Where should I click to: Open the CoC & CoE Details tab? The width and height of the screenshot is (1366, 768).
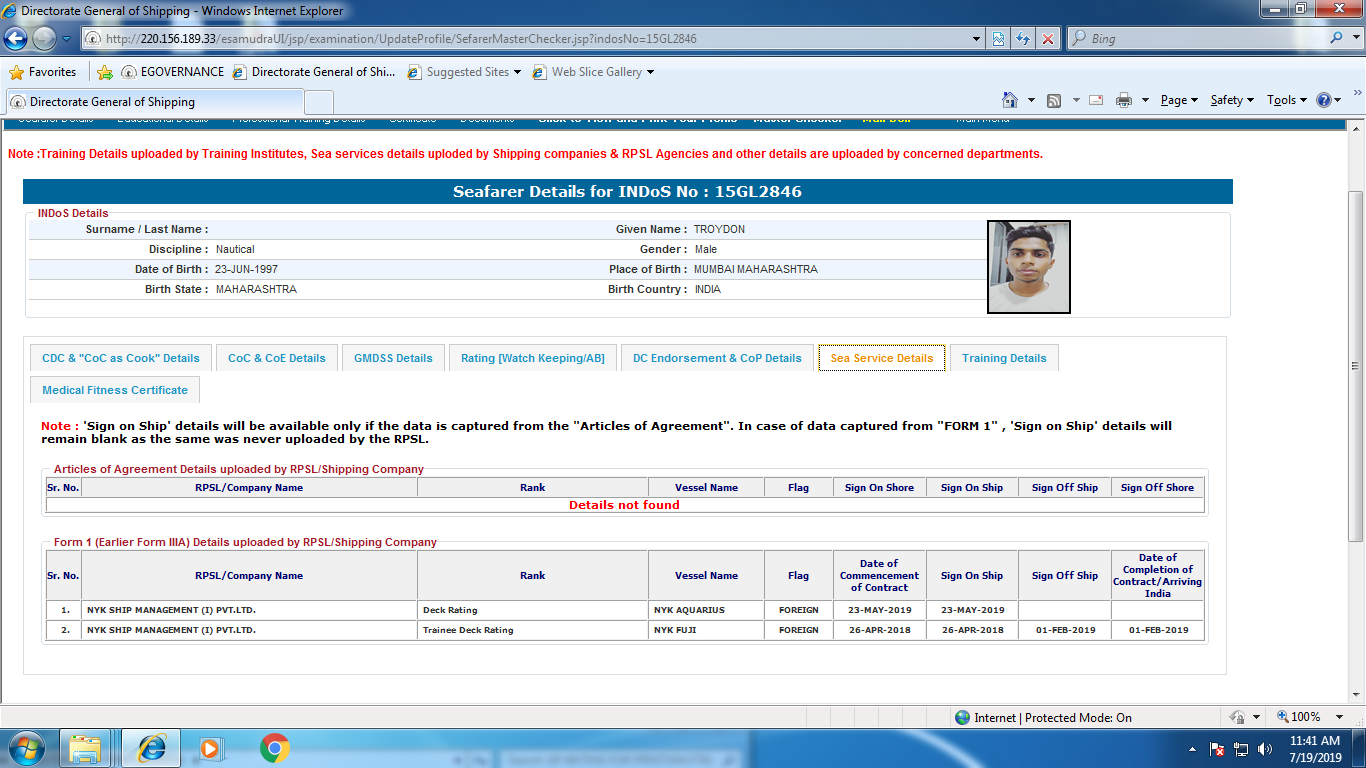[276, 358]
